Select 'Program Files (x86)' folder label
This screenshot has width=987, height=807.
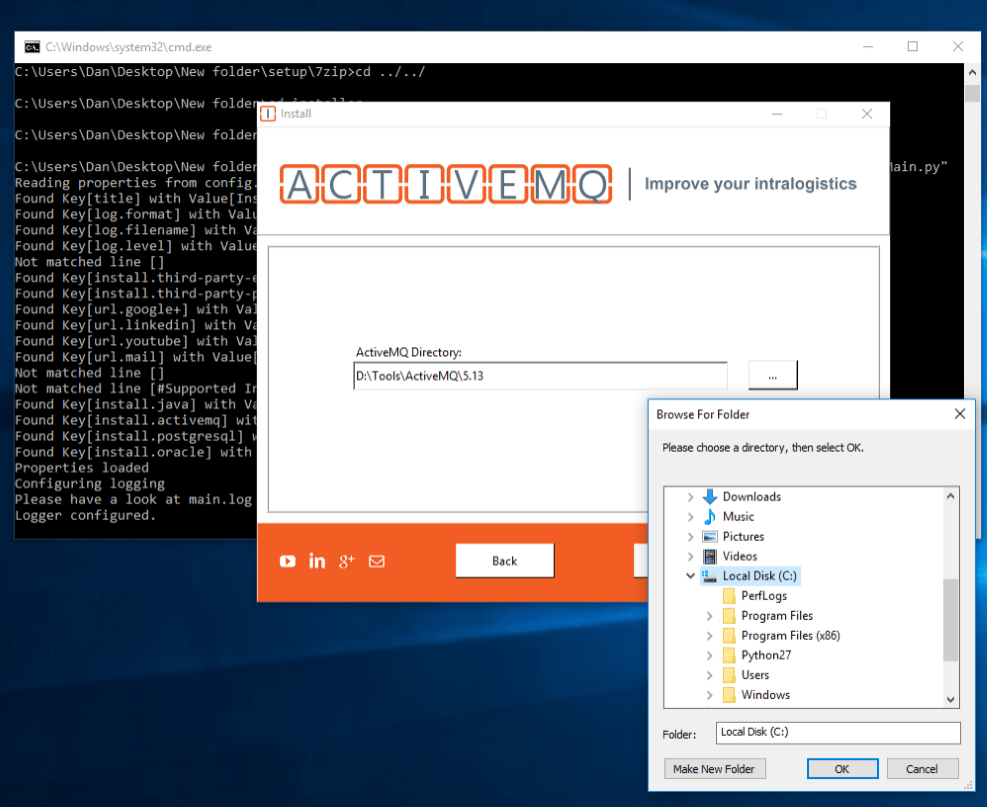pos(791,636)
